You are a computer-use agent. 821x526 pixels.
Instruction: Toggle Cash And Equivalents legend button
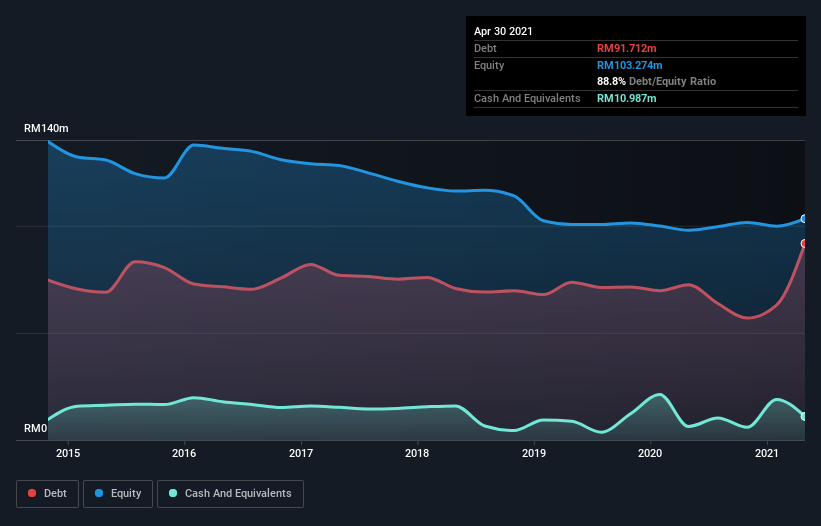[x=230, y=494]
